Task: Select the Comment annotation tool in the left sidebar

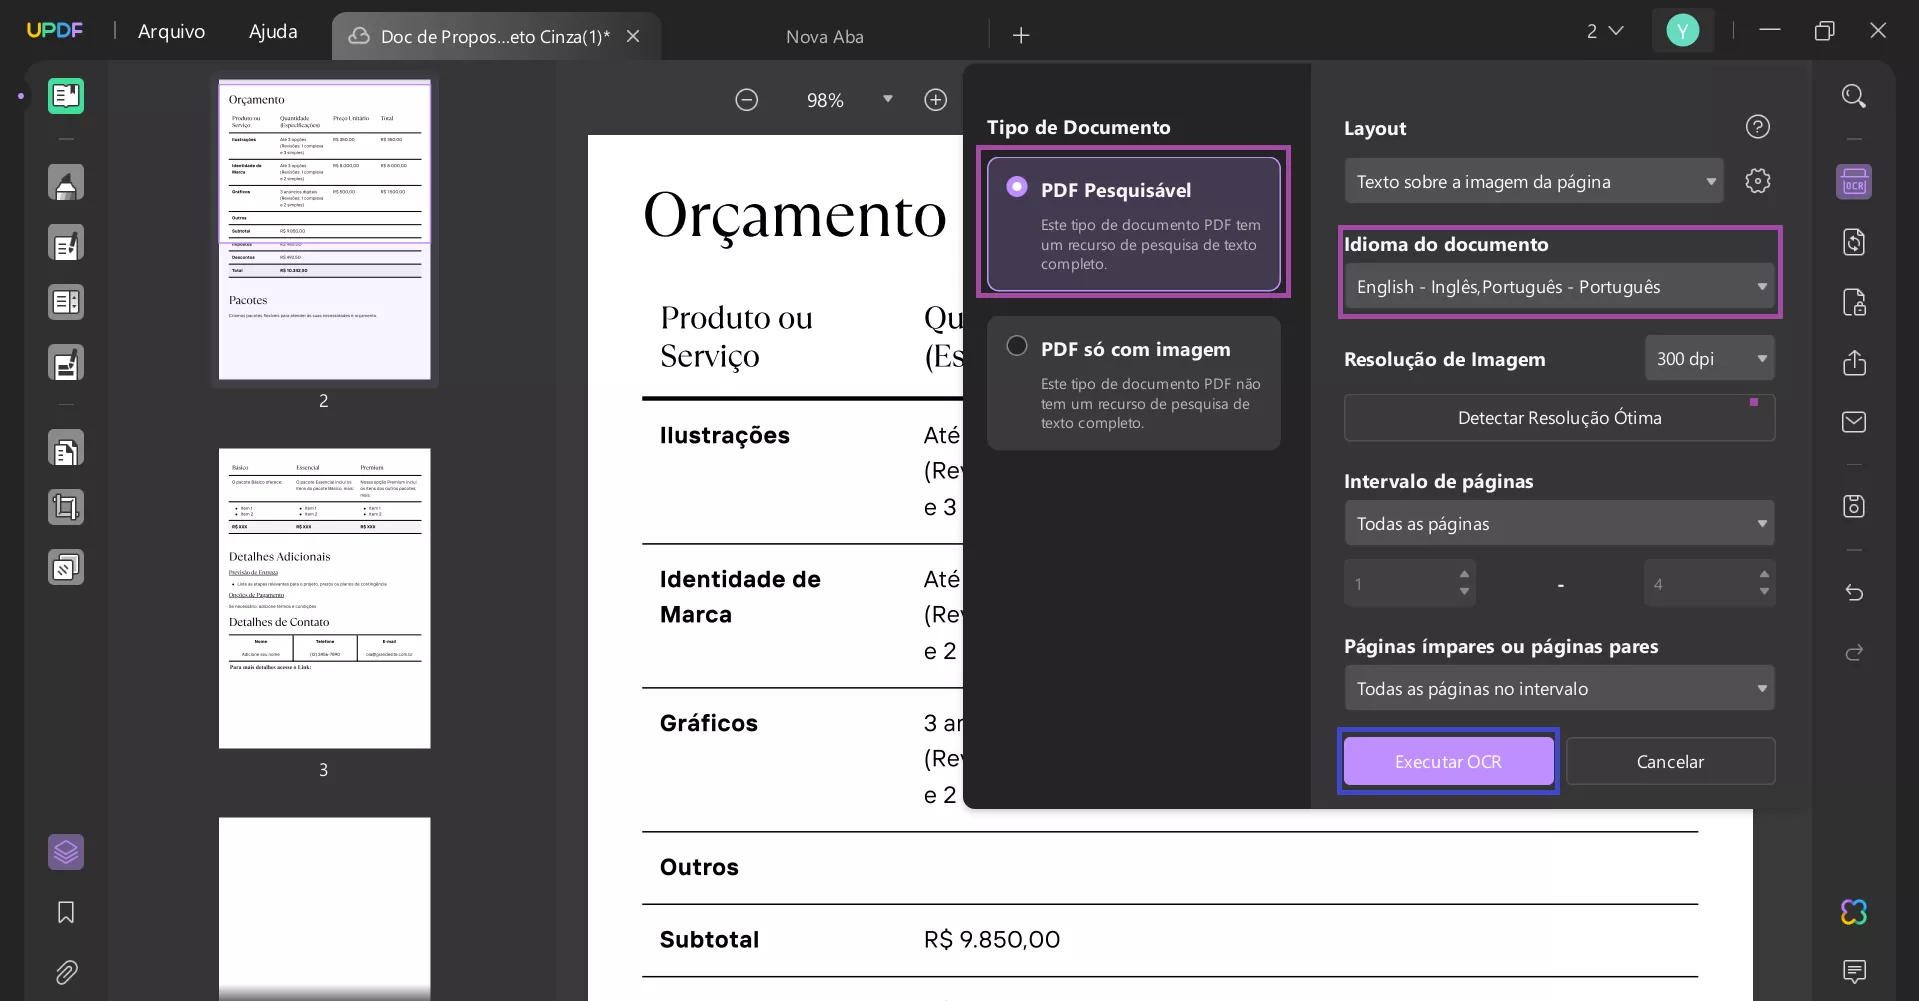Action: 66,183
